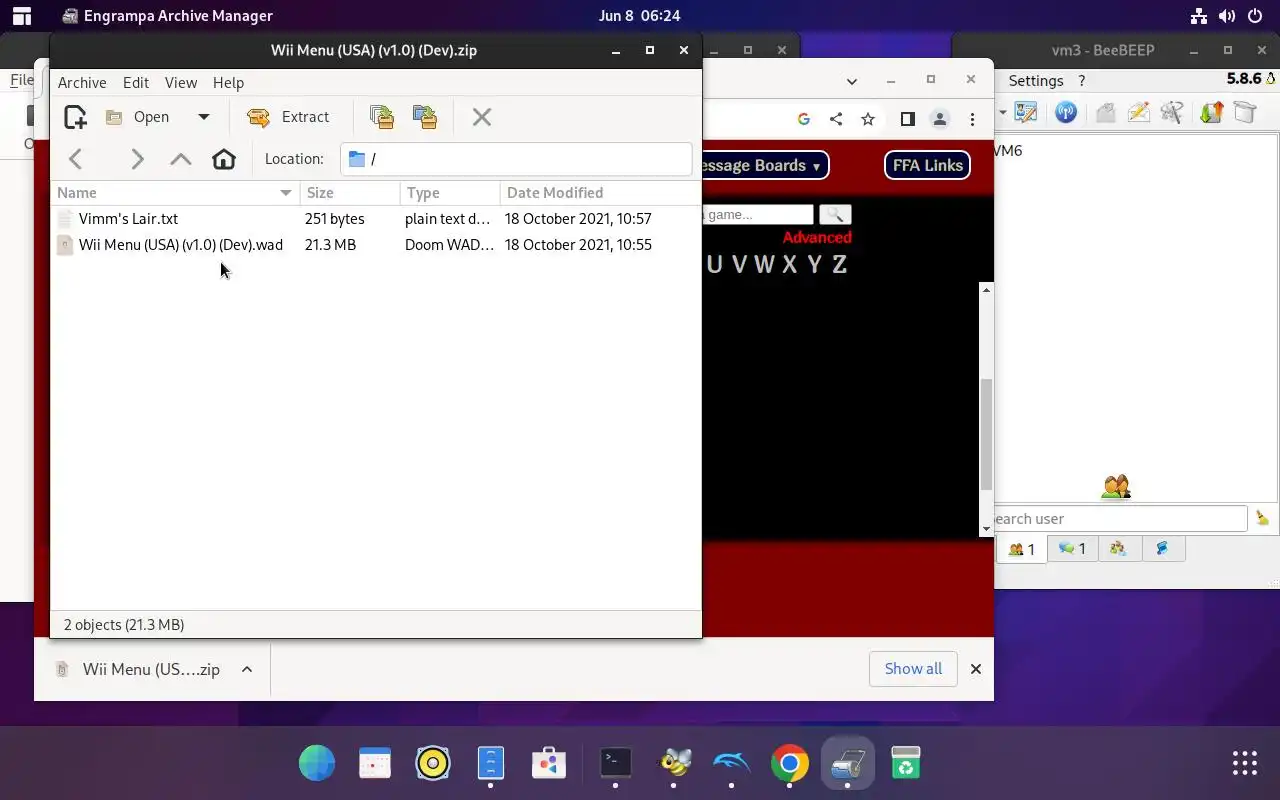Sort by the Name column header
Image resolution: width=1280 pixels, height=800 pixels.
pyautogui.click(x=175, y=193)
